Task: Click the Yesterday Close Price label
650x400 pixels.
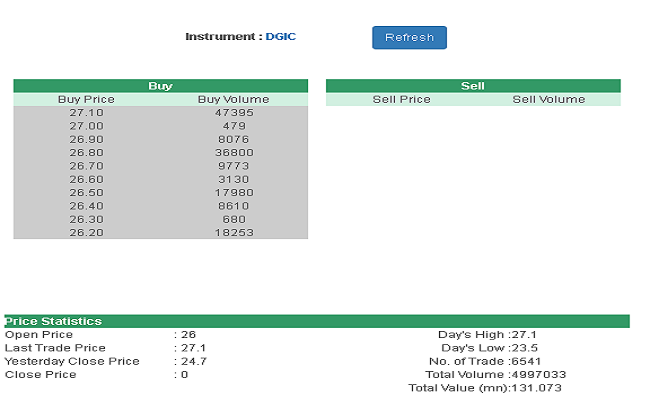Action: point(72,361)
